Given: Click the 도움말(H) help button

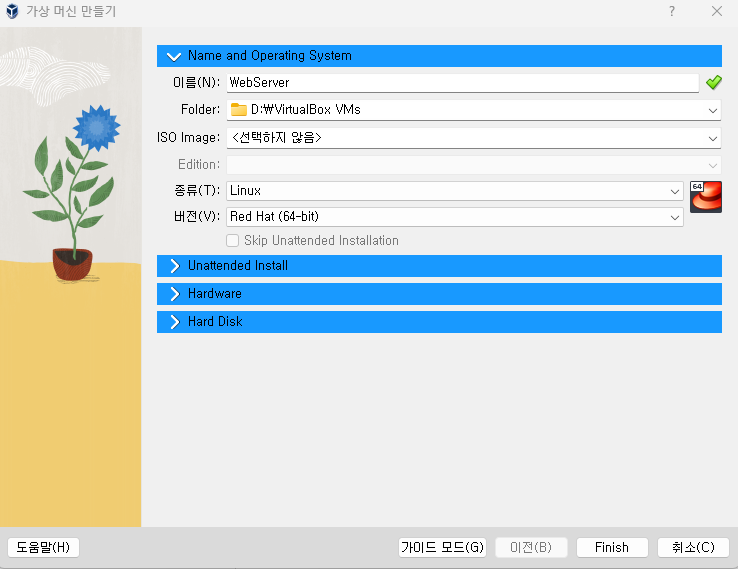Looking at the screenshot, I should tap(43, 547).
